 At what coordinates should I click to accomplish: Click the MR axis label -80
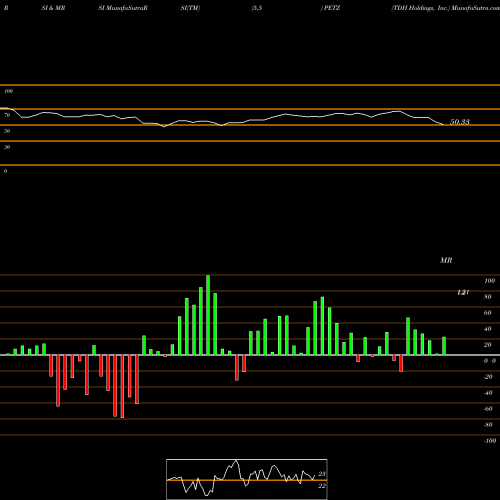click(488, 425)
